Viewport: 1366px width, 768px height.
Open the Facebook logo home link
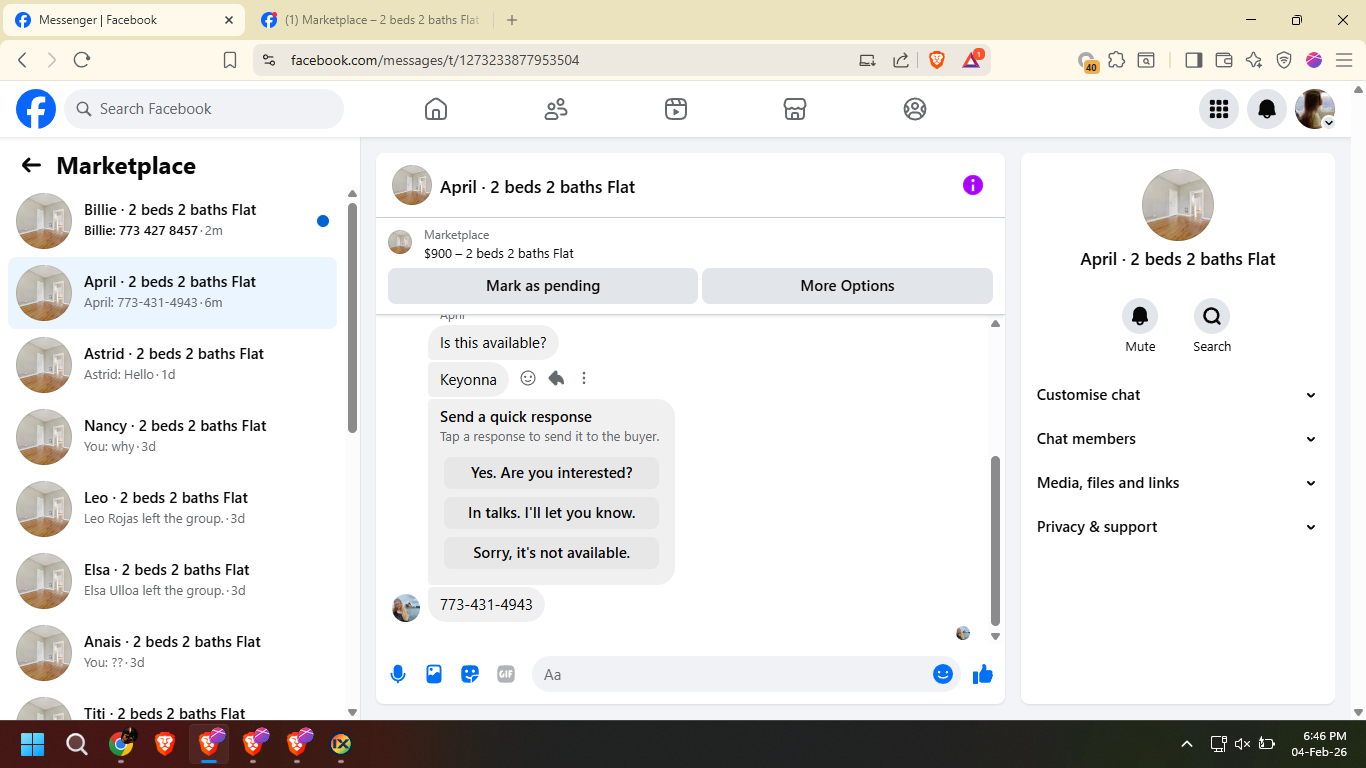[36, 109]
